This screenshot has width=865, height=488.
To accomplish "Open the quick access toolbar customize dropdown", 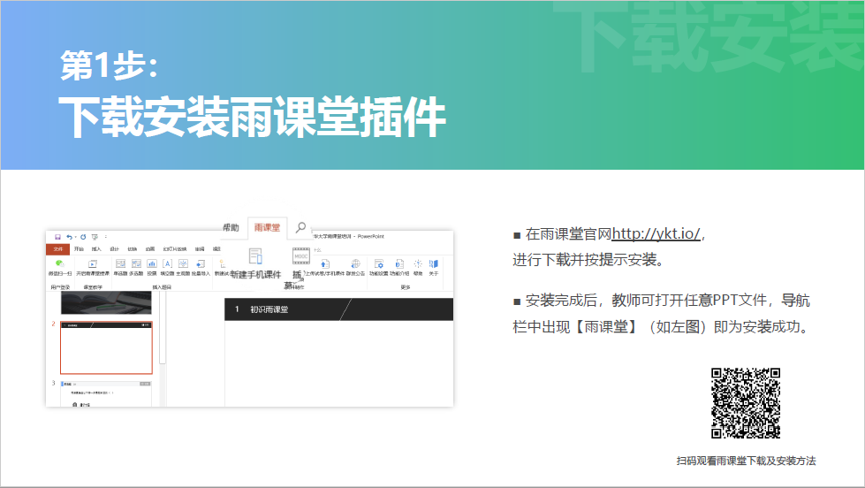I will [x=106, y=237].
